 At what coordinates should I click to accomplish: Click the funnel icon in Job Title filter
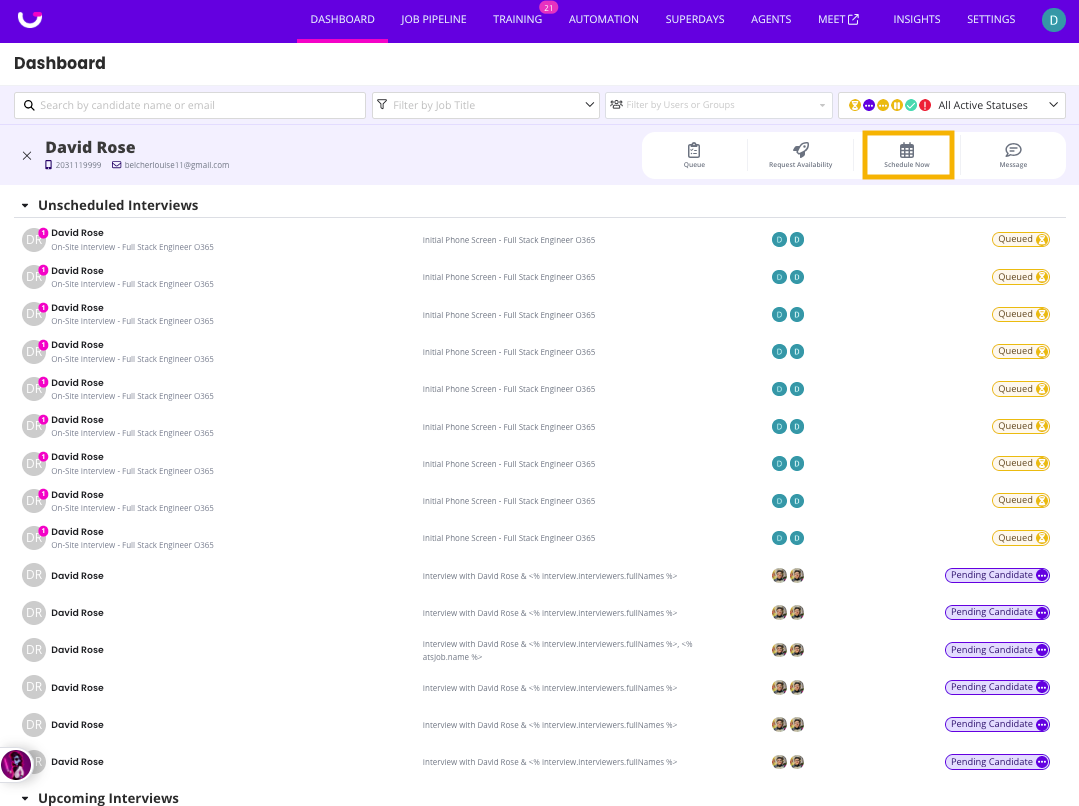[x=382, y=105]
